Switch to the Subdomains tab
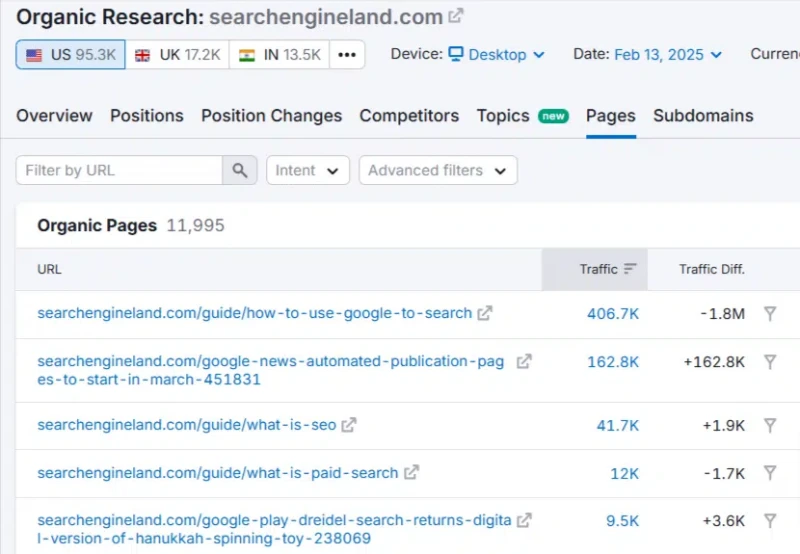 [703, 116]
